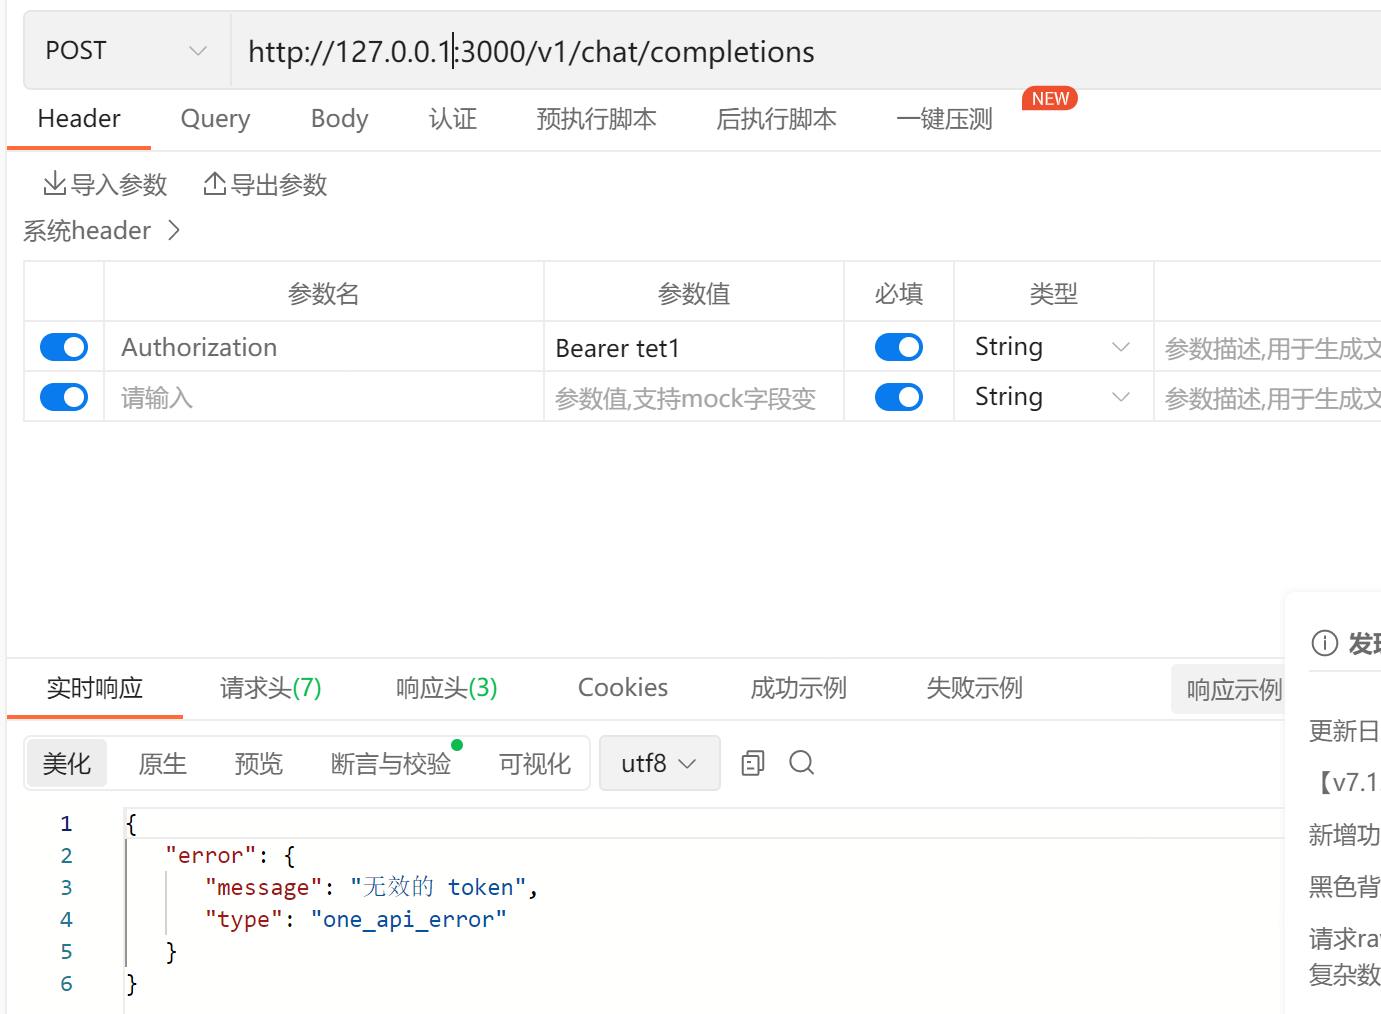
Task: Copy the response body using copy icon
Action: (752, 762)
